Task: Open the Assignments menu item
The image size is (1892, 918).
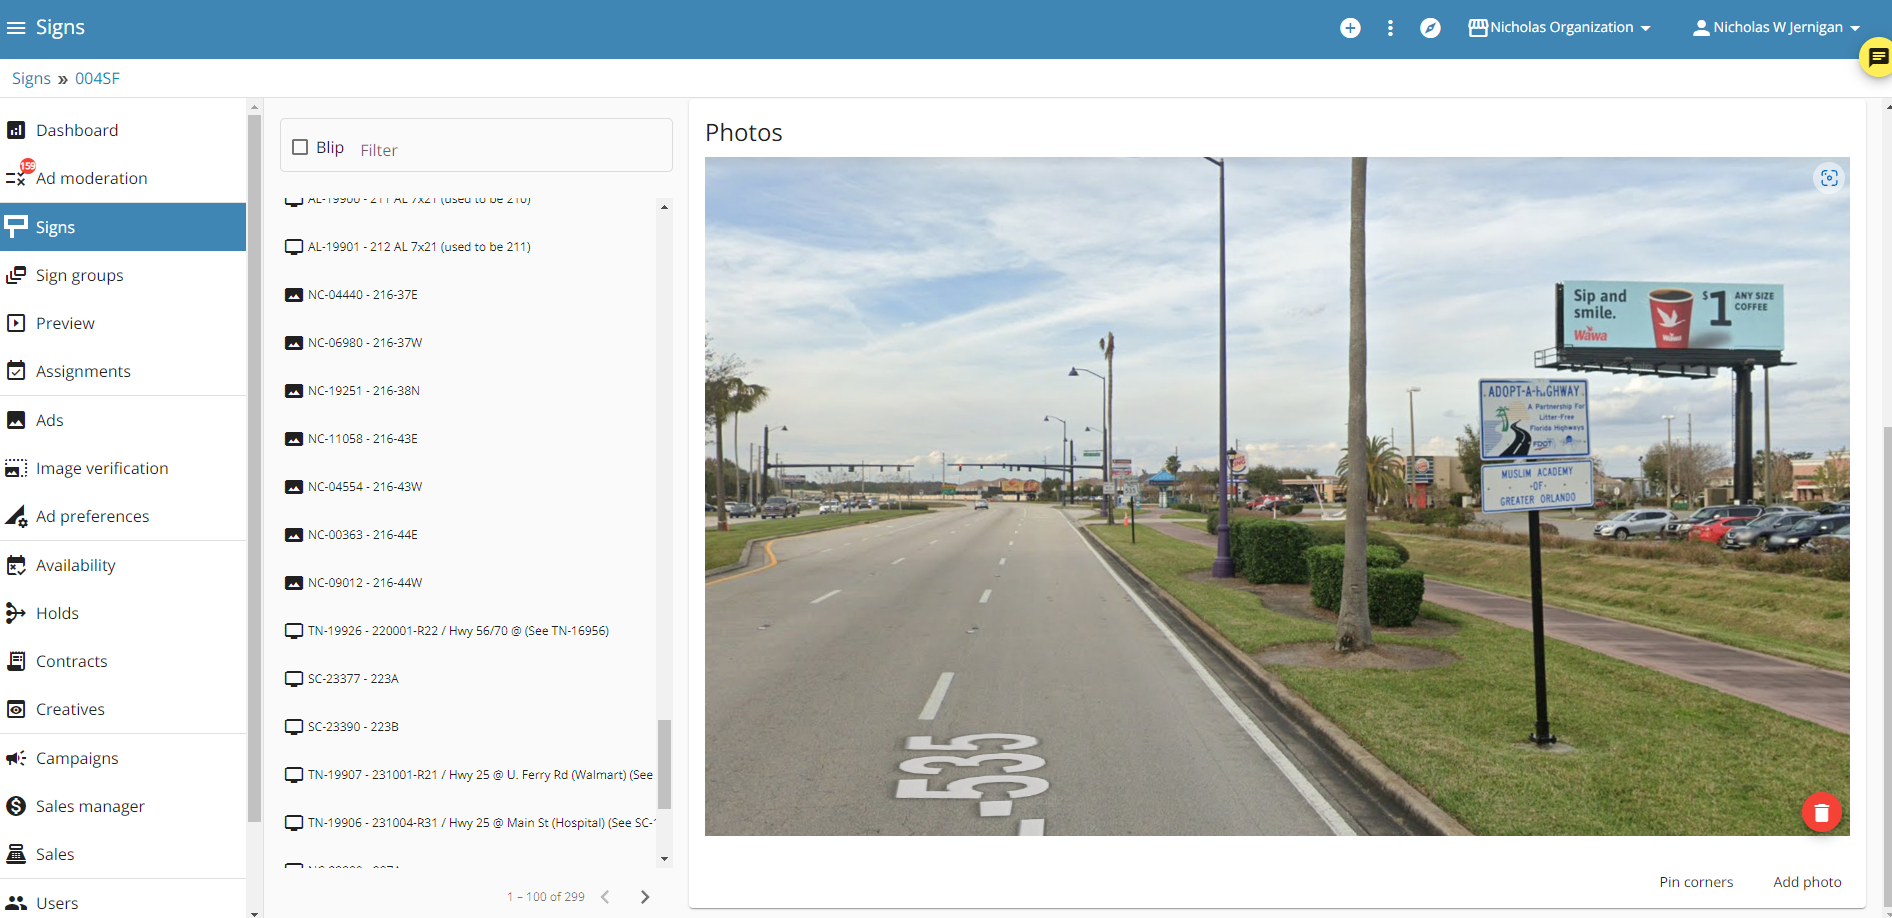Action: click(x=123, y=371)
